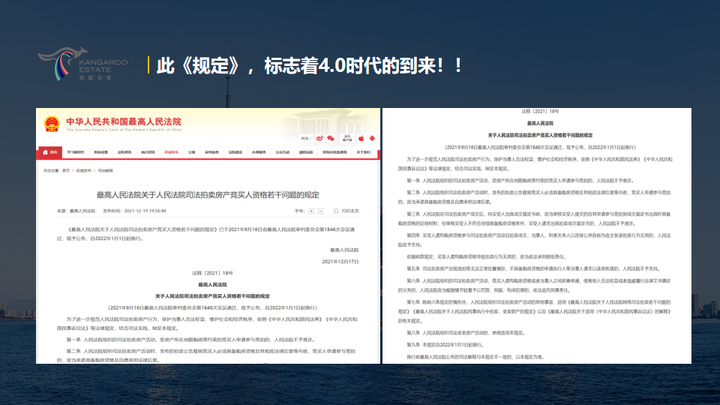Open the 公众互动 nav item

pyautogui.click(x=282, y=152)
